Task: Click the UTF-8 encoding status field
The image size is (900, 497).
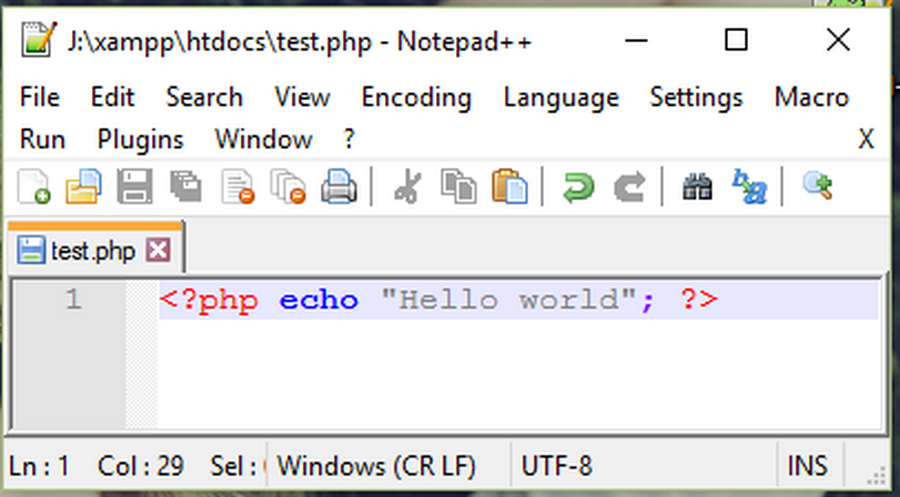Action: point(556,466)
